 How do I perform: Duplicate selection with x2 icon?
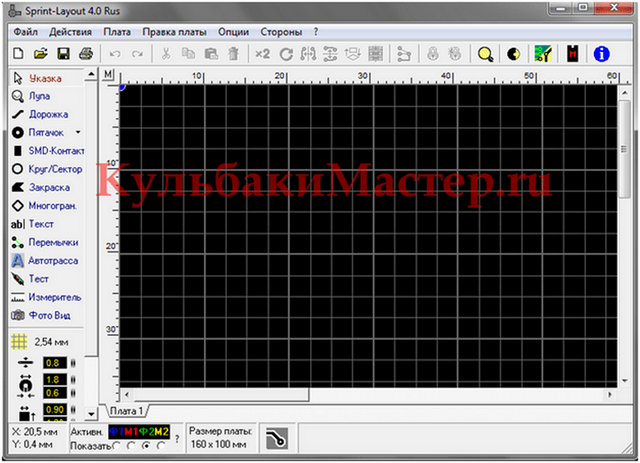[262, 53]
